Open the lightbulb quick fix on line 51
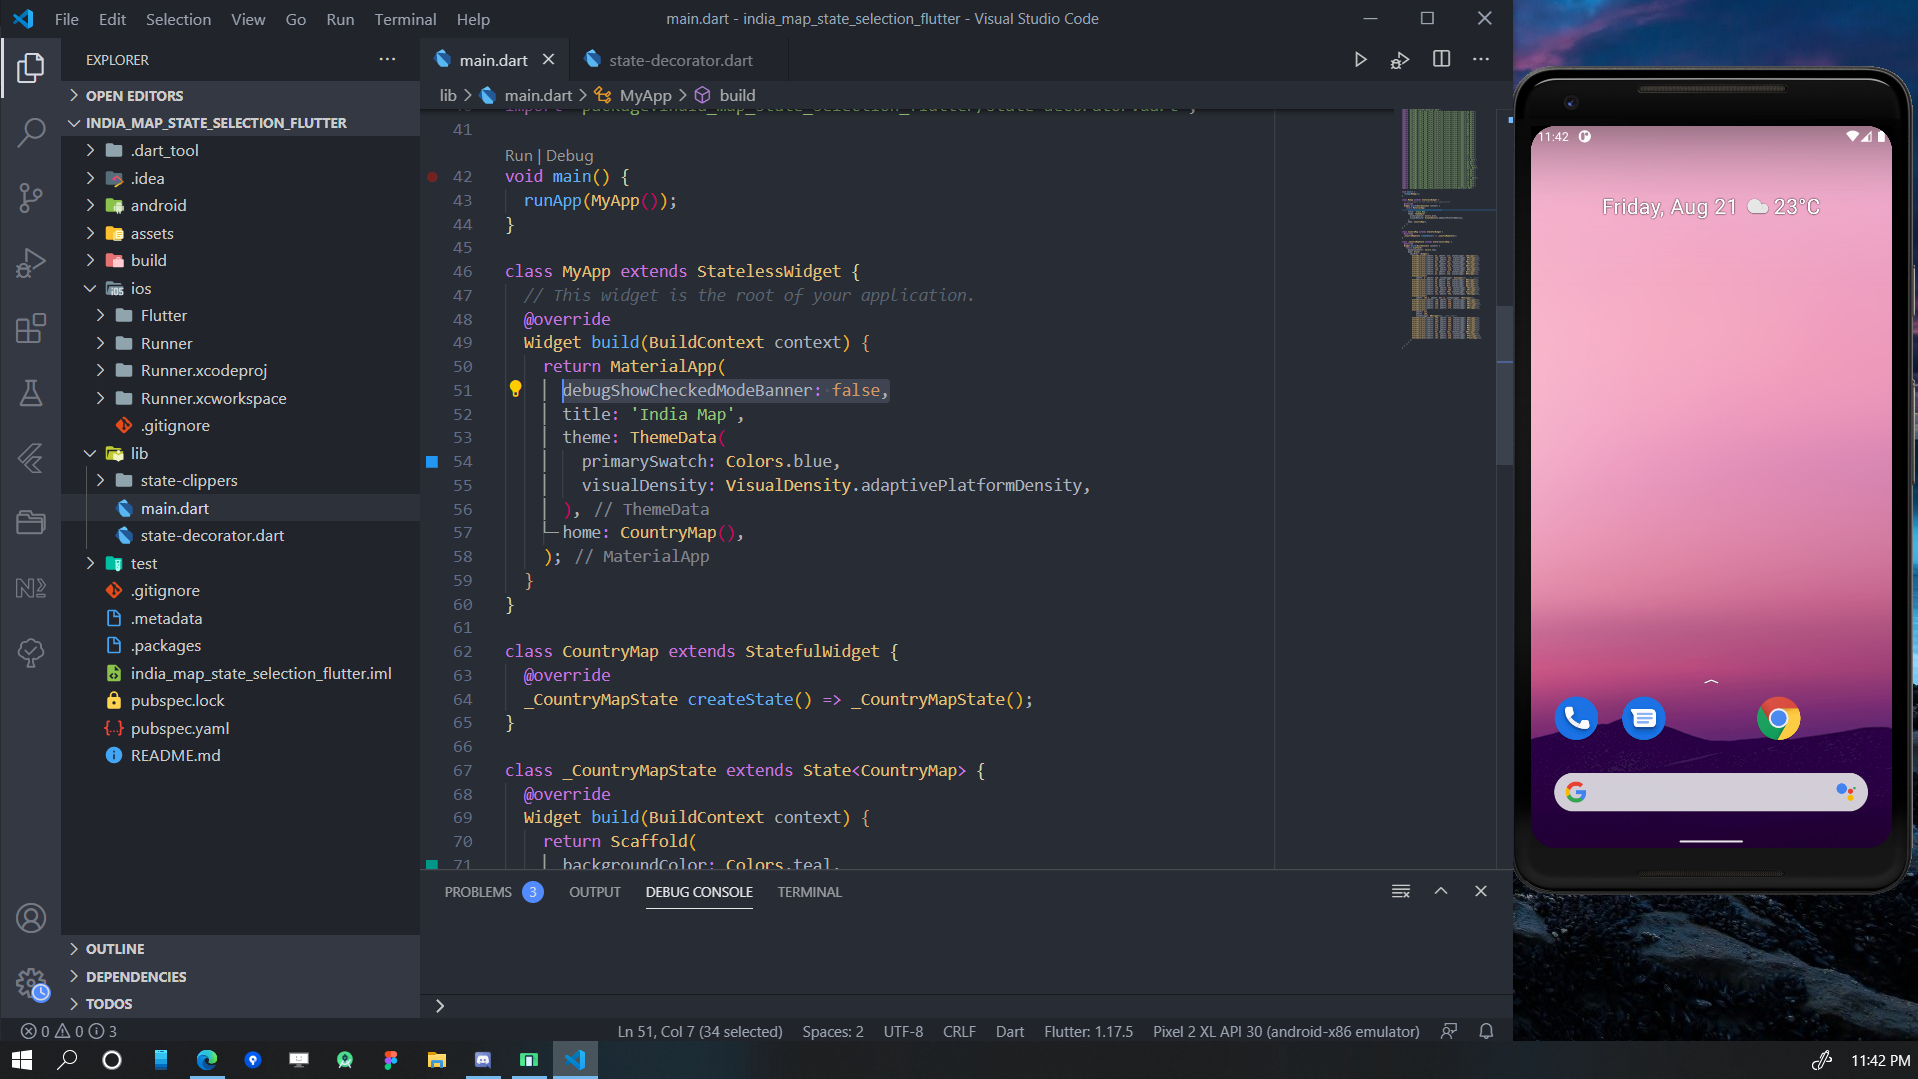Screen dimensions: 1918x1079 tap(516, 389)
